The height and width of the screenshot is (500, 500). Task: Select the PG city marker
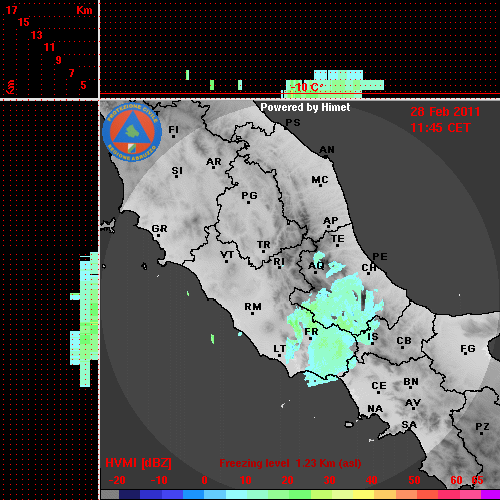point(248,202)
